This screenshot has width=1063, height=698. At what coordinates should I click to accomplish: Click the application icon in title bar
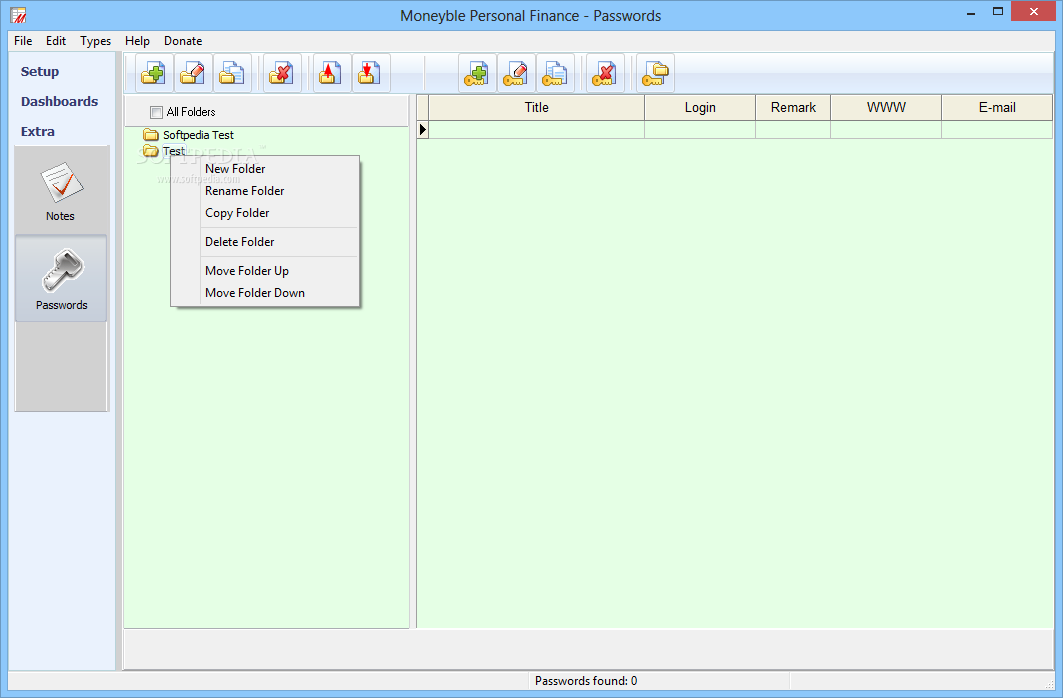[x=18, y=15]
